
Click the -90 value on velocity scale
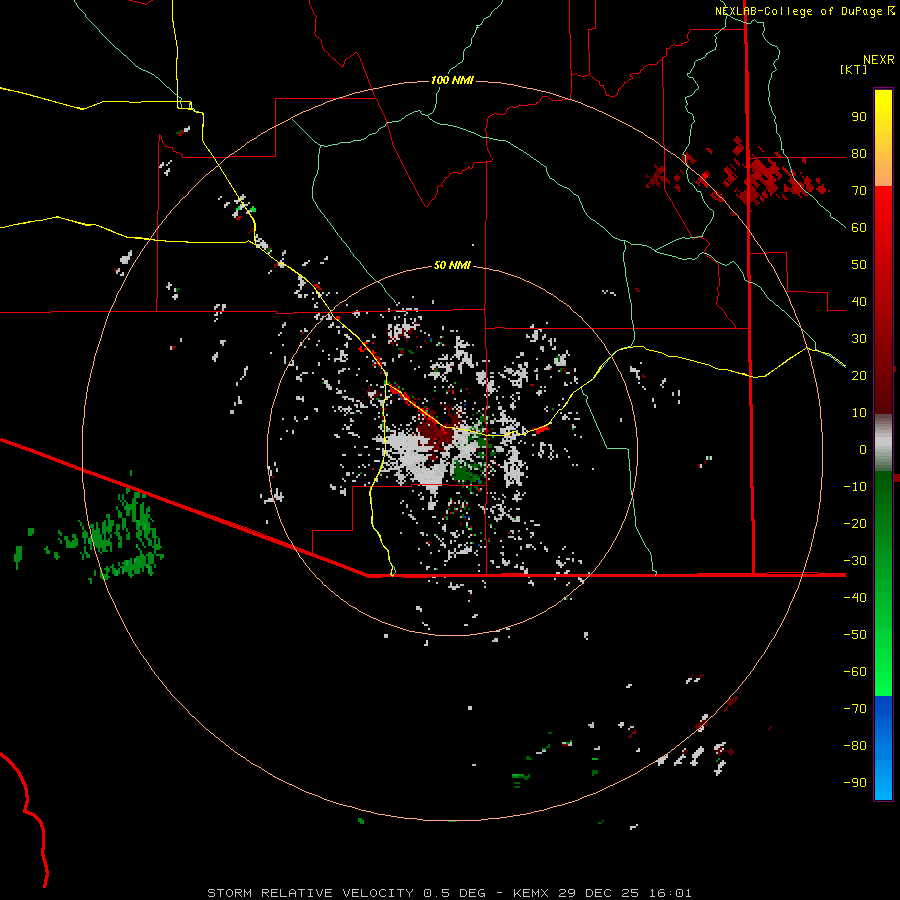click(x=855, y=782)
